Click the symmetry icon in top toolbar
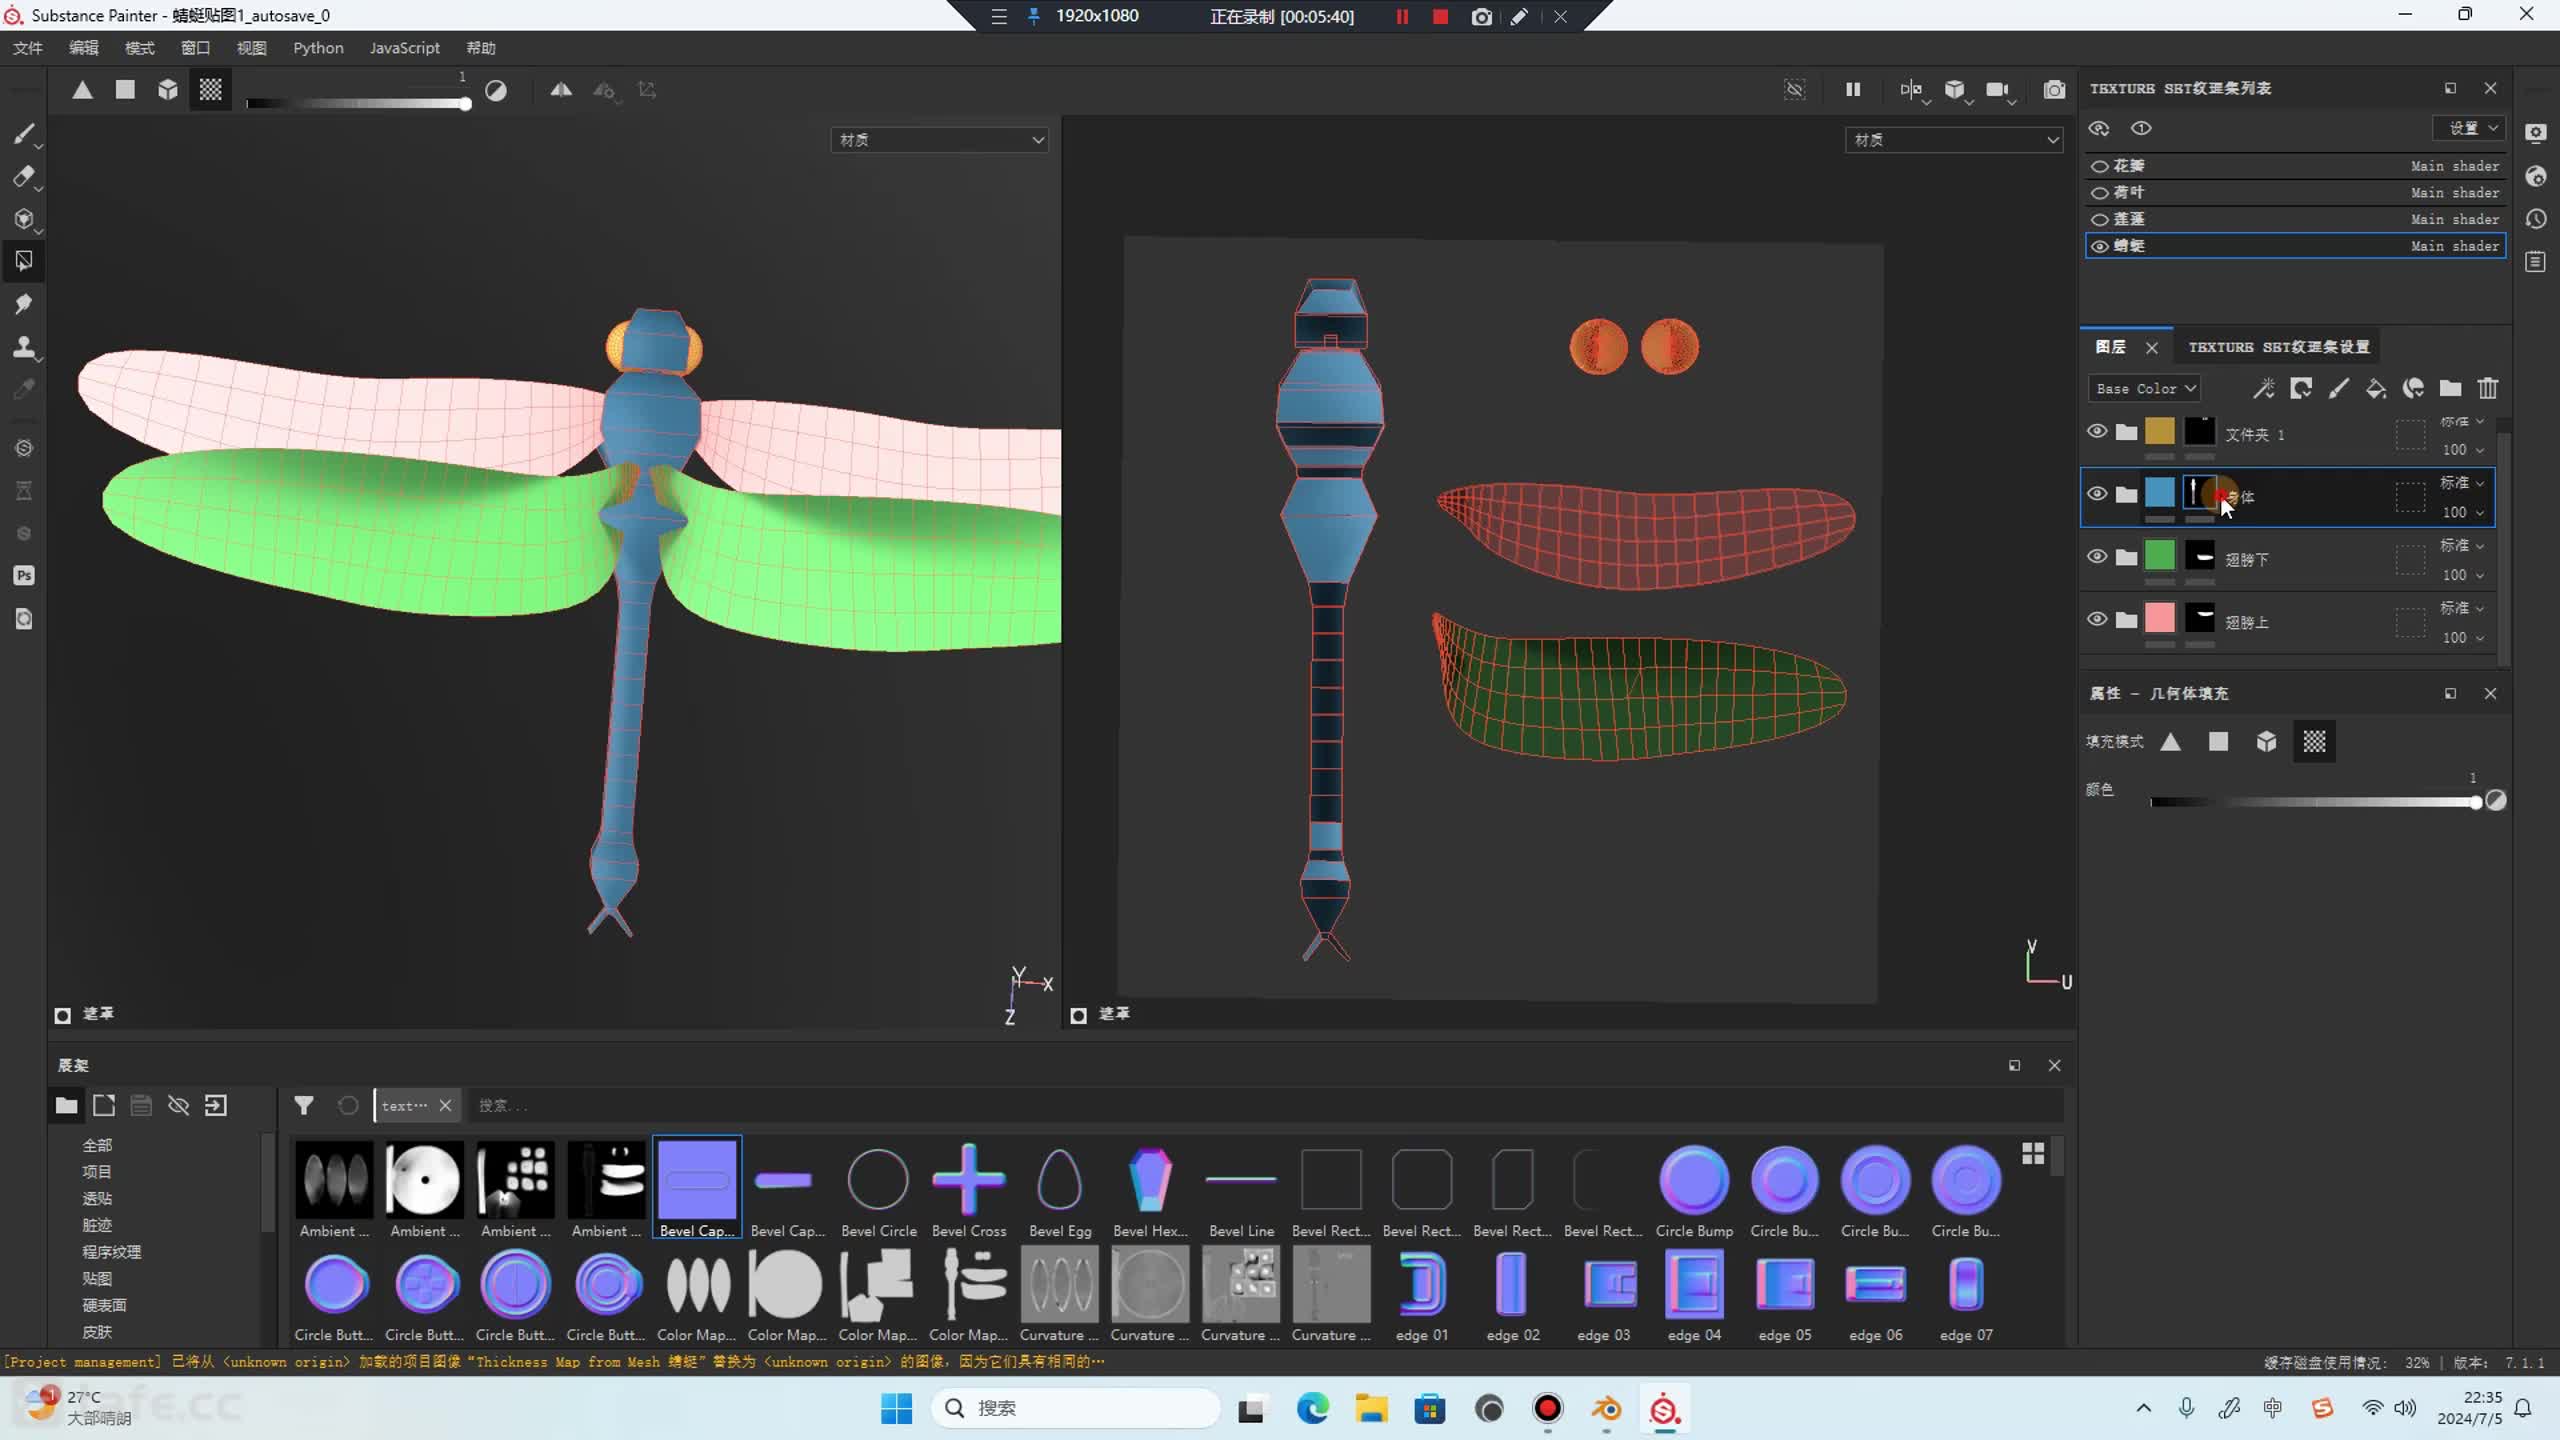This screenshot has height=1440, width=2560. 561,90
